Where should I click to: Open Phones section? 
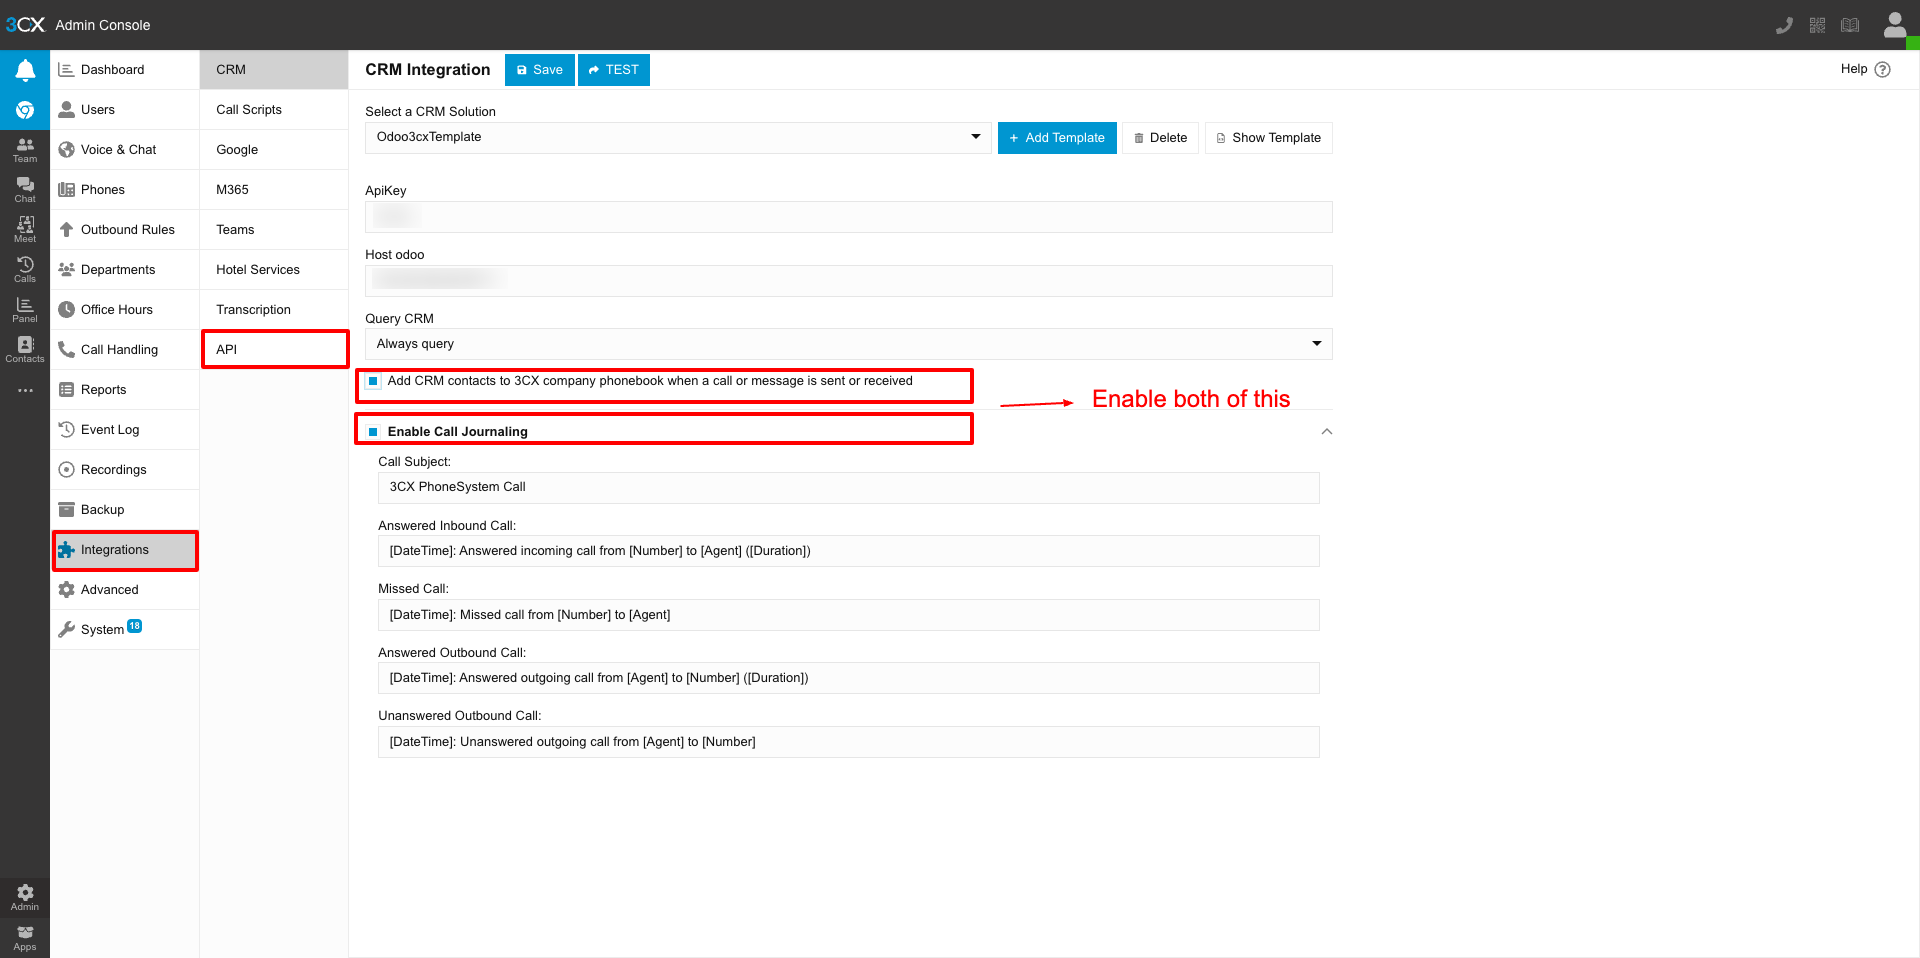pyautogui.click(x=125, y=190)
